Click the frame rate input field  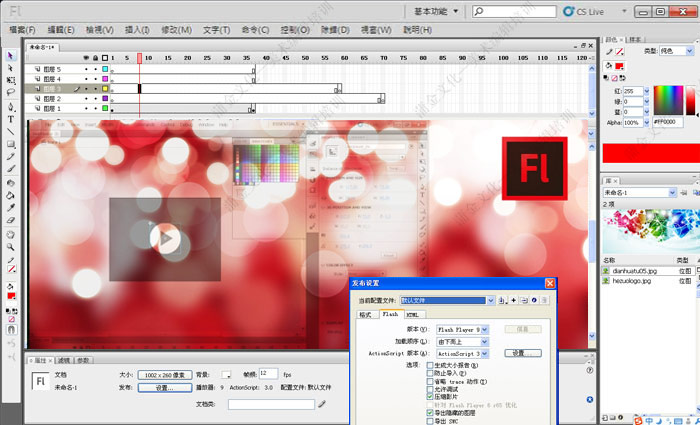click(268, 374)
